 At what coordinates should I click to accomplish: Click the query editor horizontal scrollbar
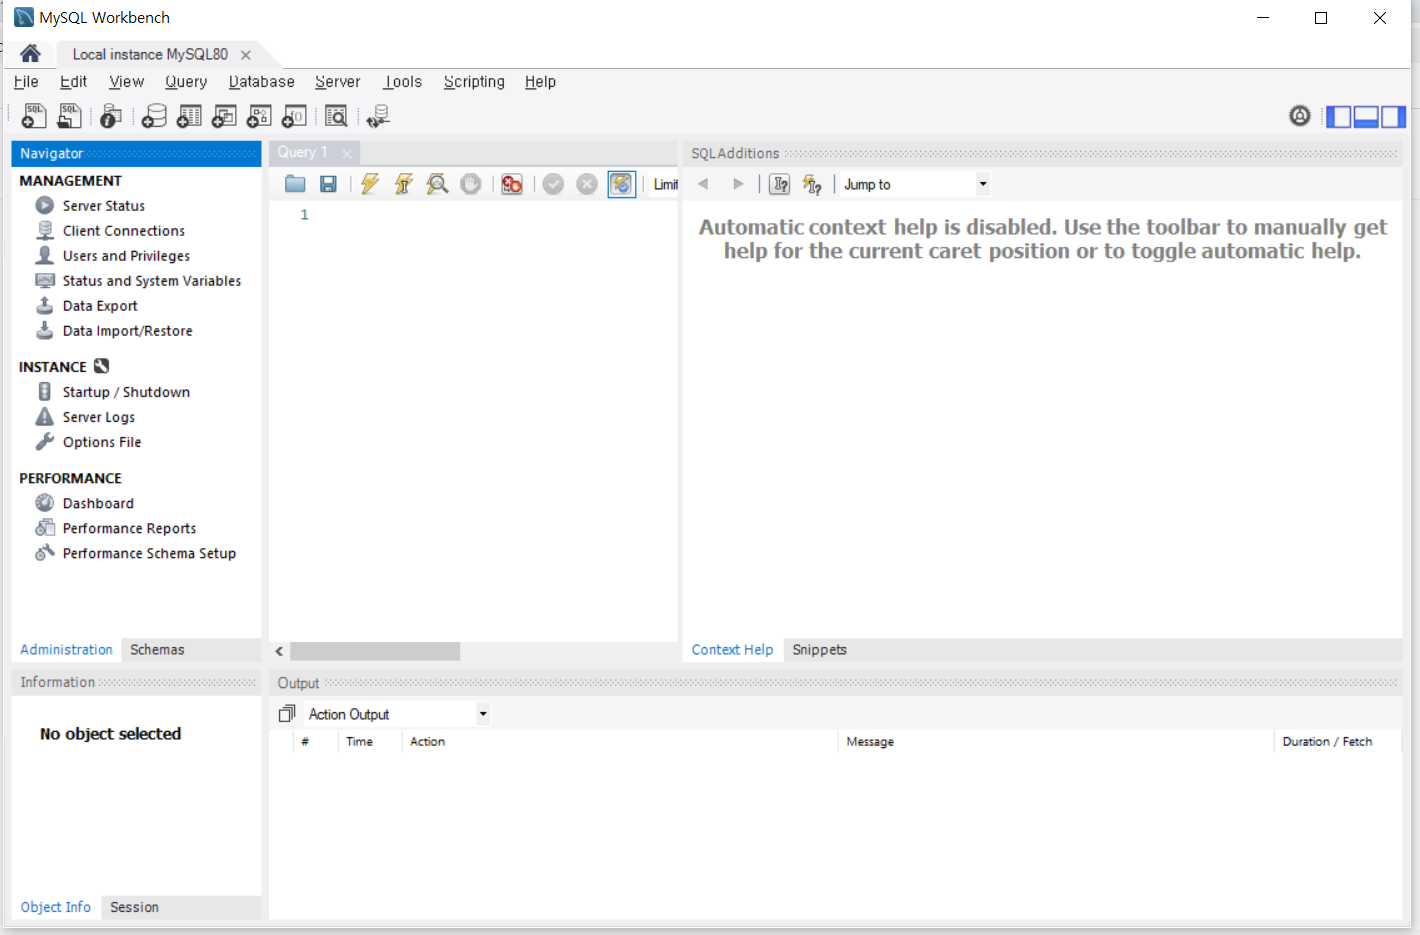(x=375, y=651)
